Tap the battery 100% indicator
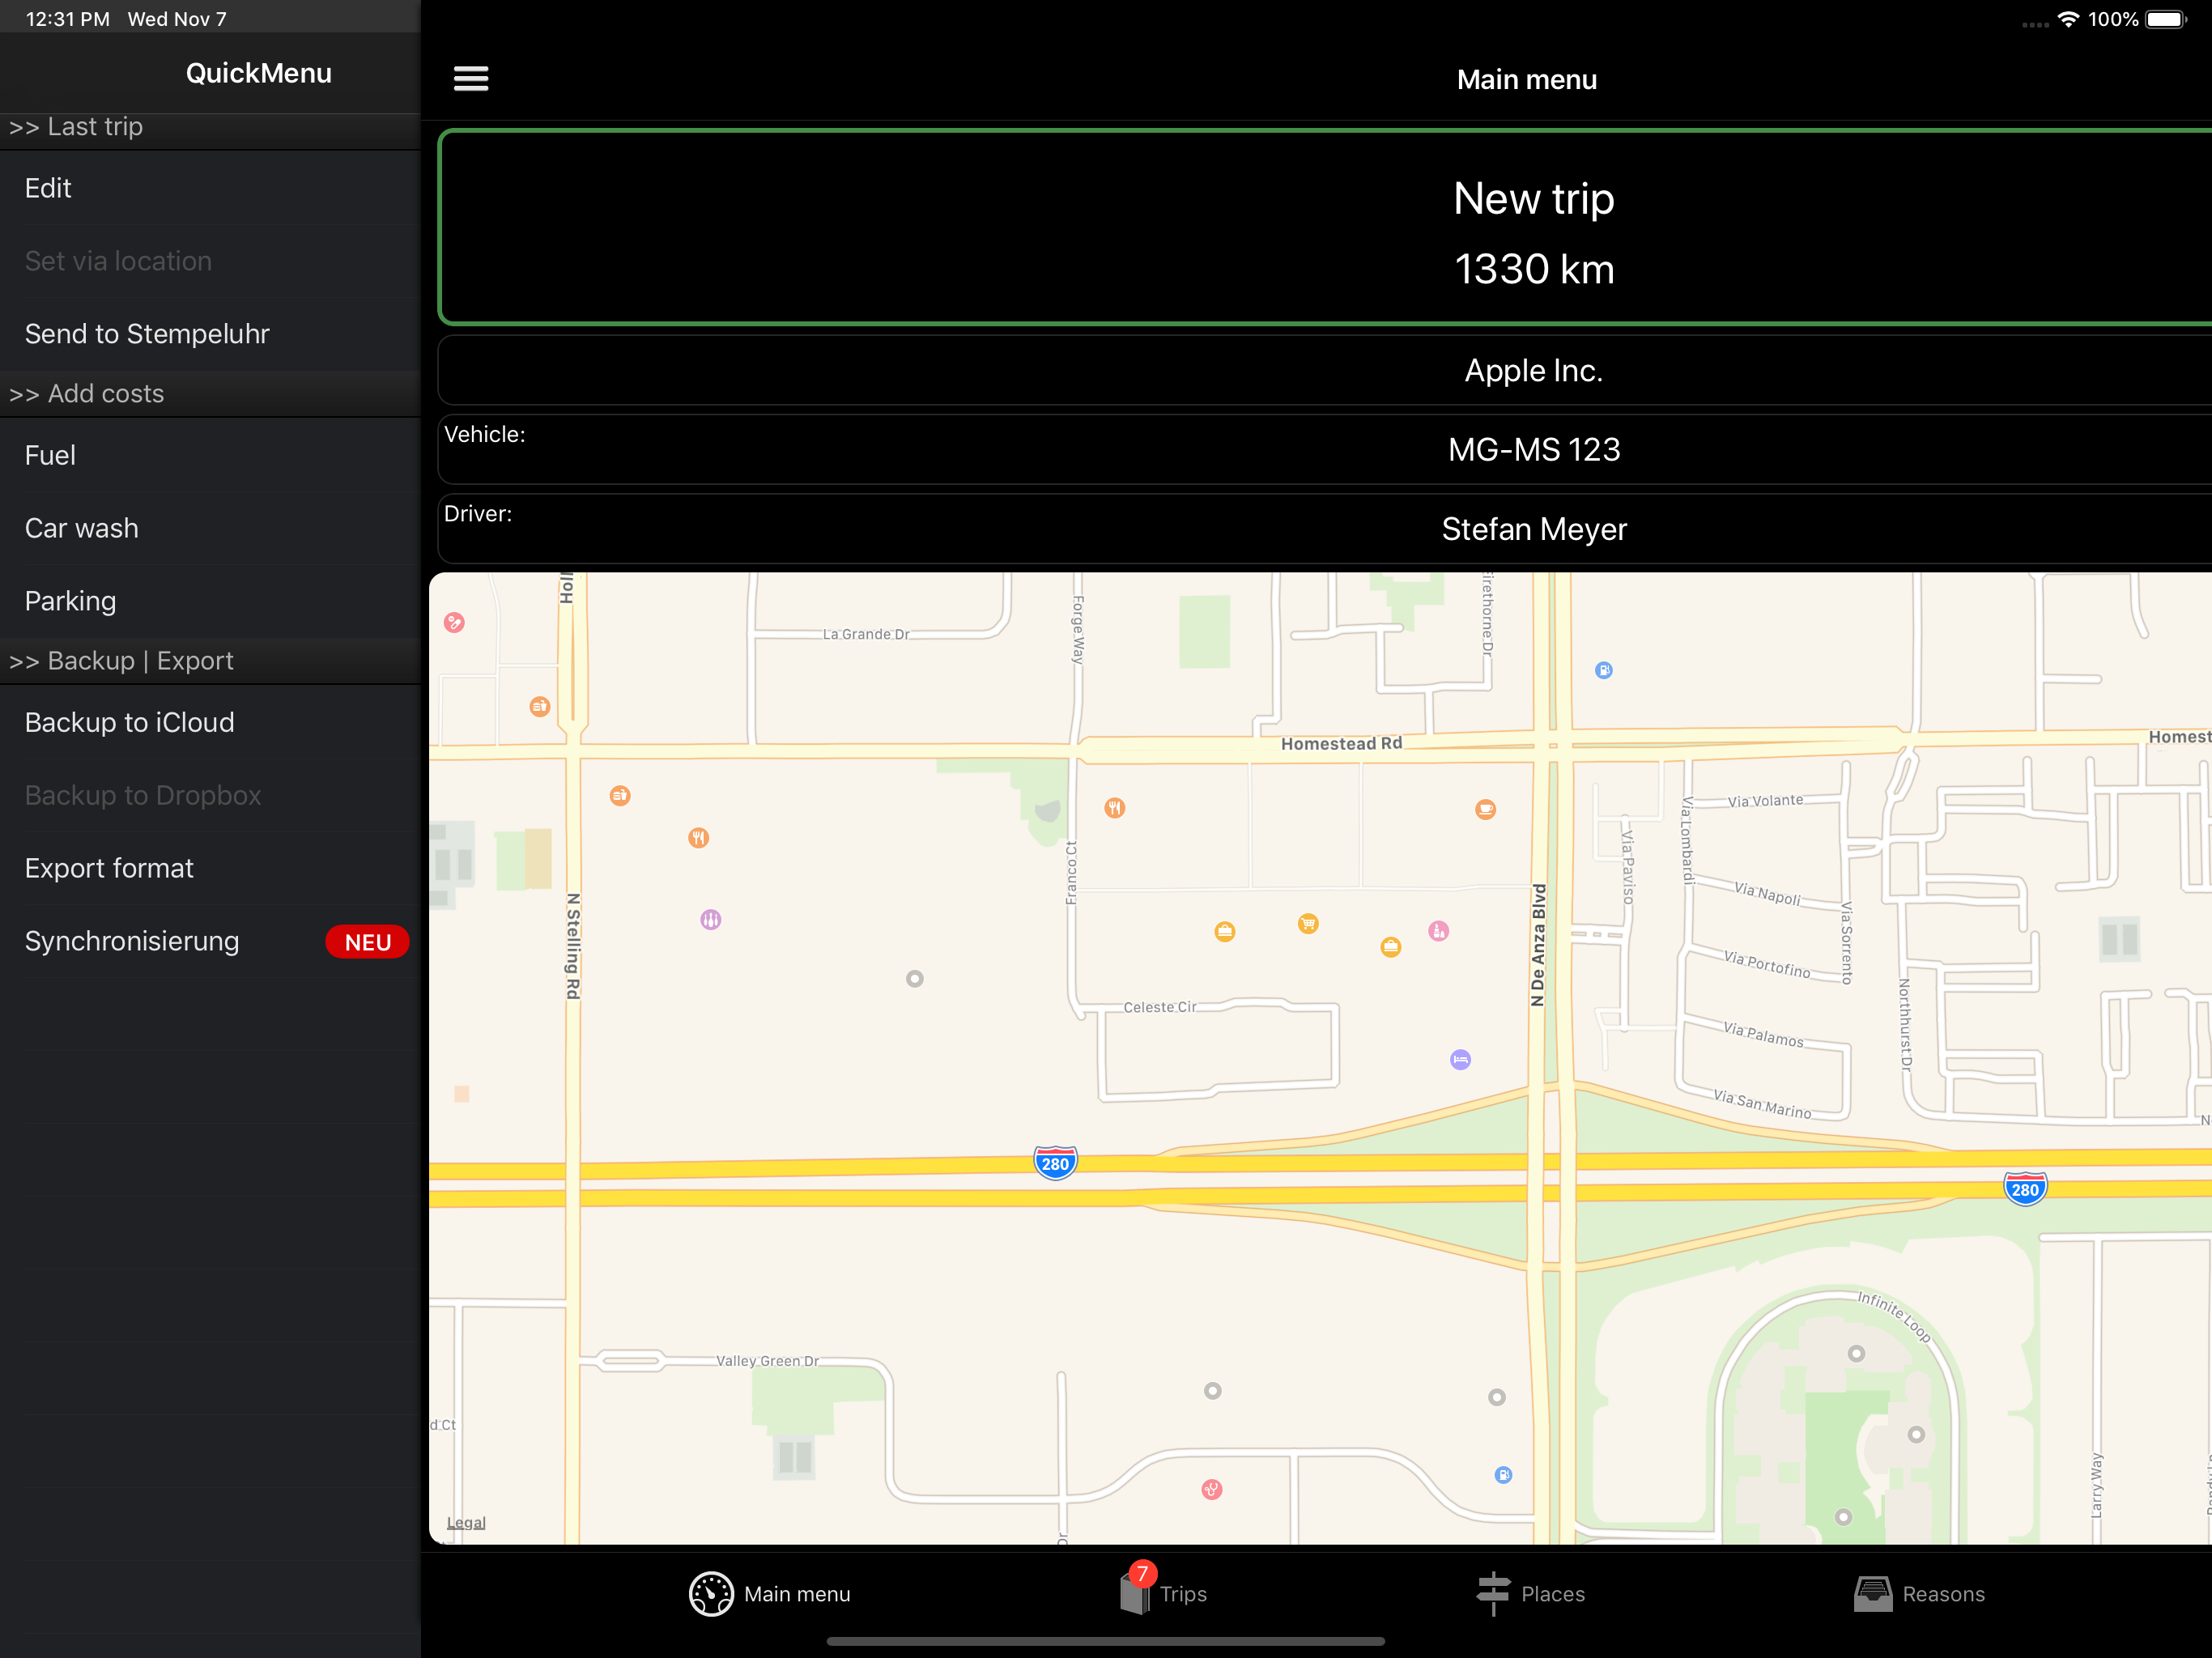Image resolution: width=2212 pixels, height=1658 pixels. click(2138, 19)
